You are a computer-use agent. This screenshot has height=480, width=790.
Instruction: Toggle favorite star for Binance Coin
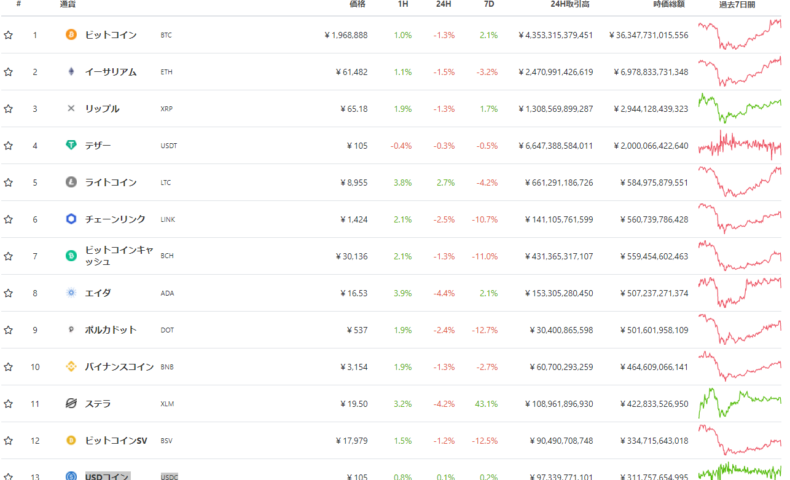(x=8, y=367)
